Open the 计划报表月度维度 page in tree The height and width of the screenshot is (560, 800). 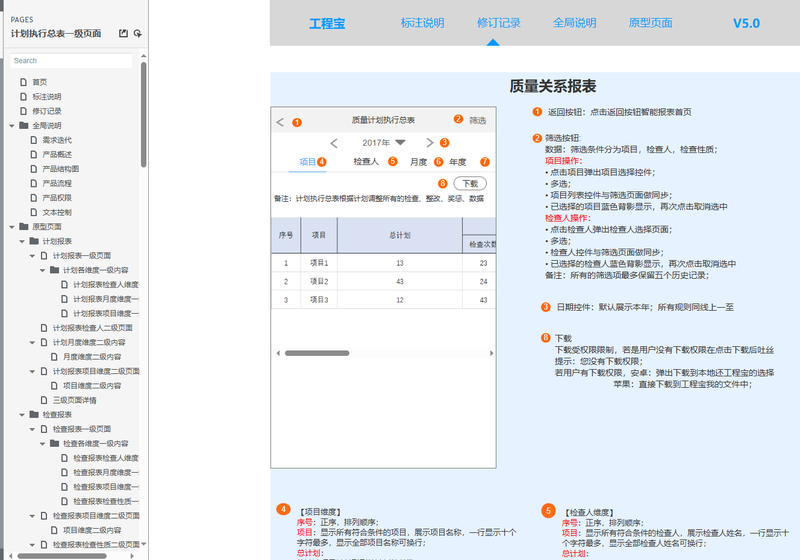[x=106, y=299]
